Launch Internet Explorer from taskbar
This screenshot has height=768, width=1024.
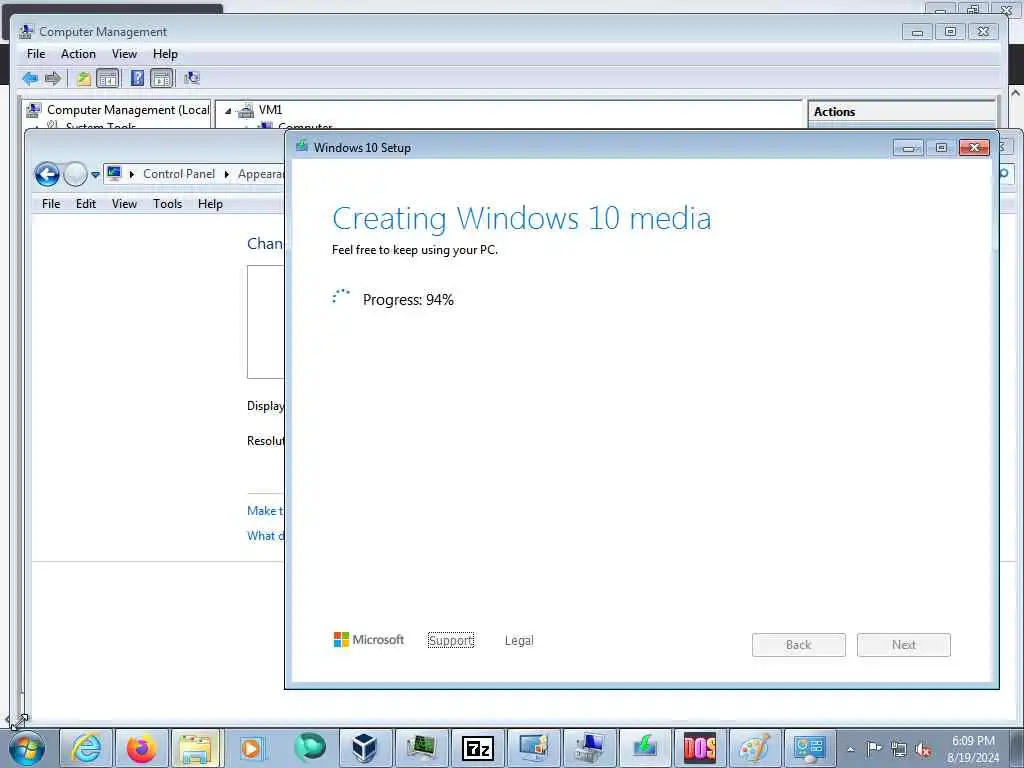(86, 748)
